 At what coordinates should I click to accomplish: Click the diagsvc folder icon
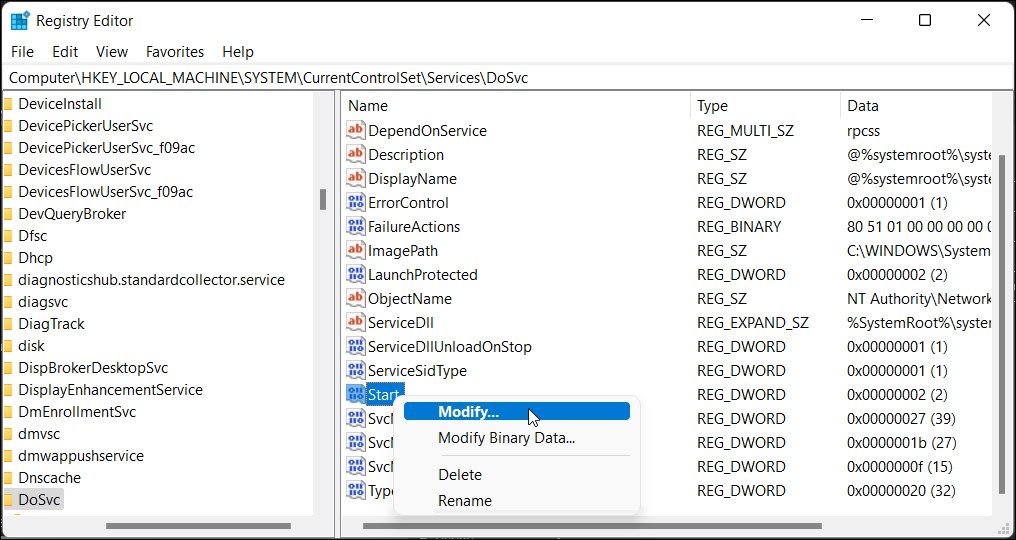(8, 301)
